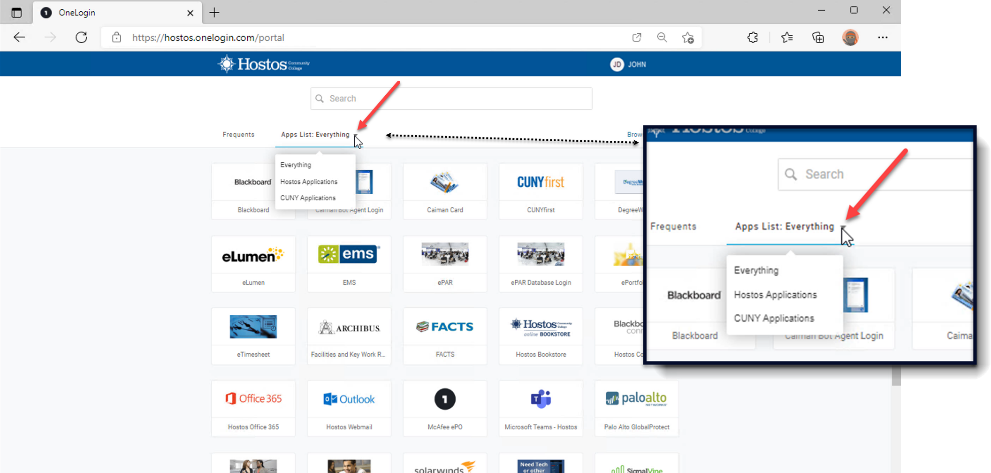Launch the eTimesheet app tile
This screenshot has height=473, width=991.
point(253,336)
